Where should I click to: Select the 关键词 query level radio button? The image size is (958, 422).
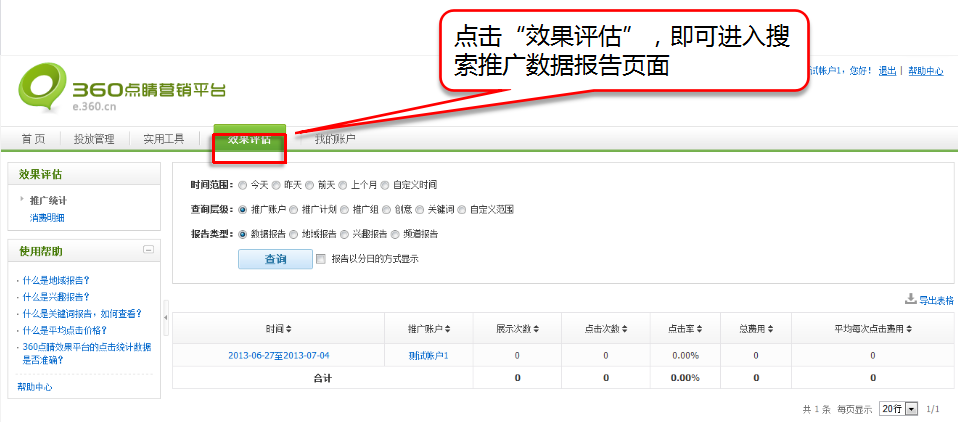click(421, 210)
